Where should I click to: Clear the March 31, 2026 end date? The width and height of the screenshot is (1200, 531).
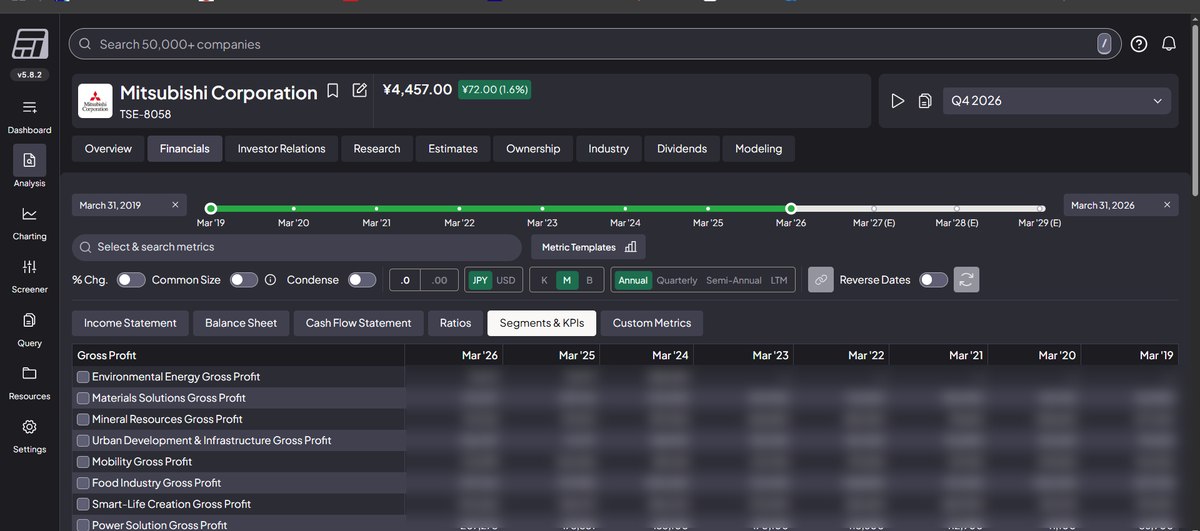pos(1167,205)
